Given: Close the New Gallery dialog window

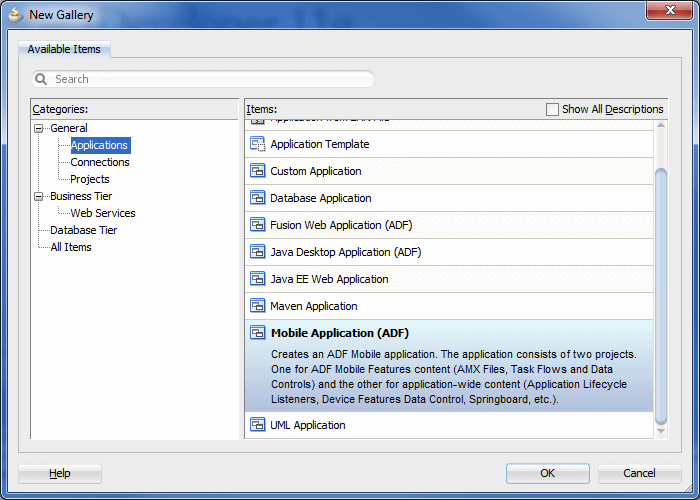Looking at the screenshot, I should click(669, 10).
